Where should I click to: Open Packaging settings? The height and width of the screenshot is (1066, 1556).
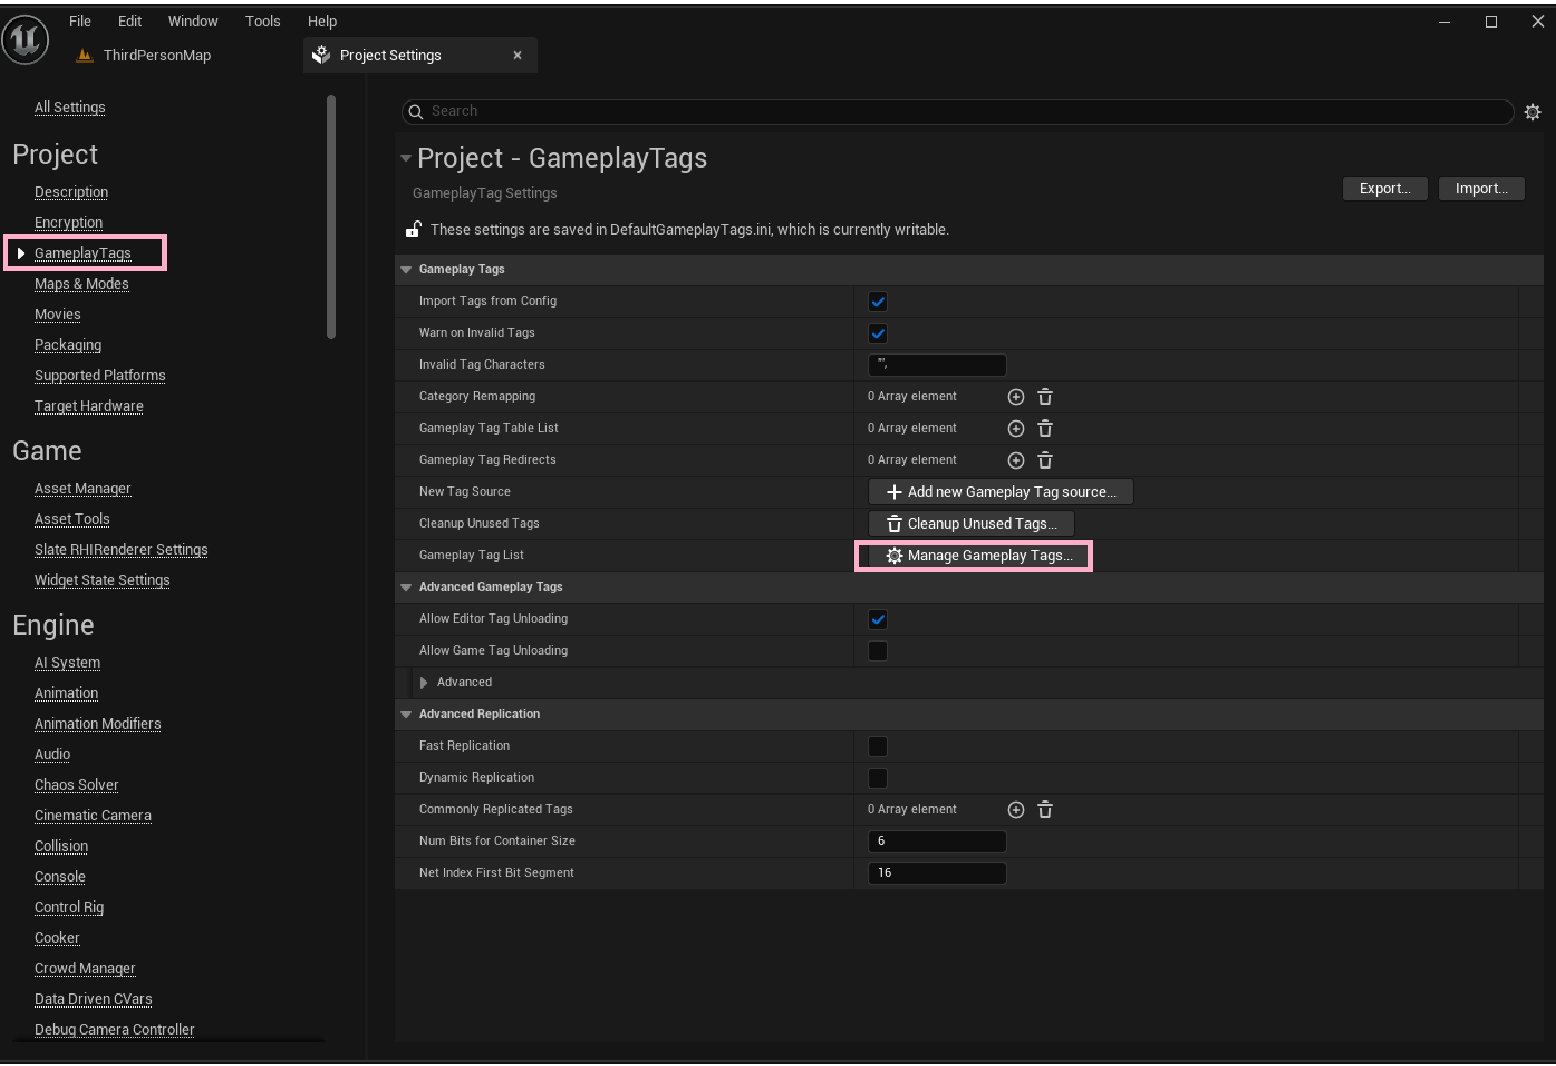68,345
